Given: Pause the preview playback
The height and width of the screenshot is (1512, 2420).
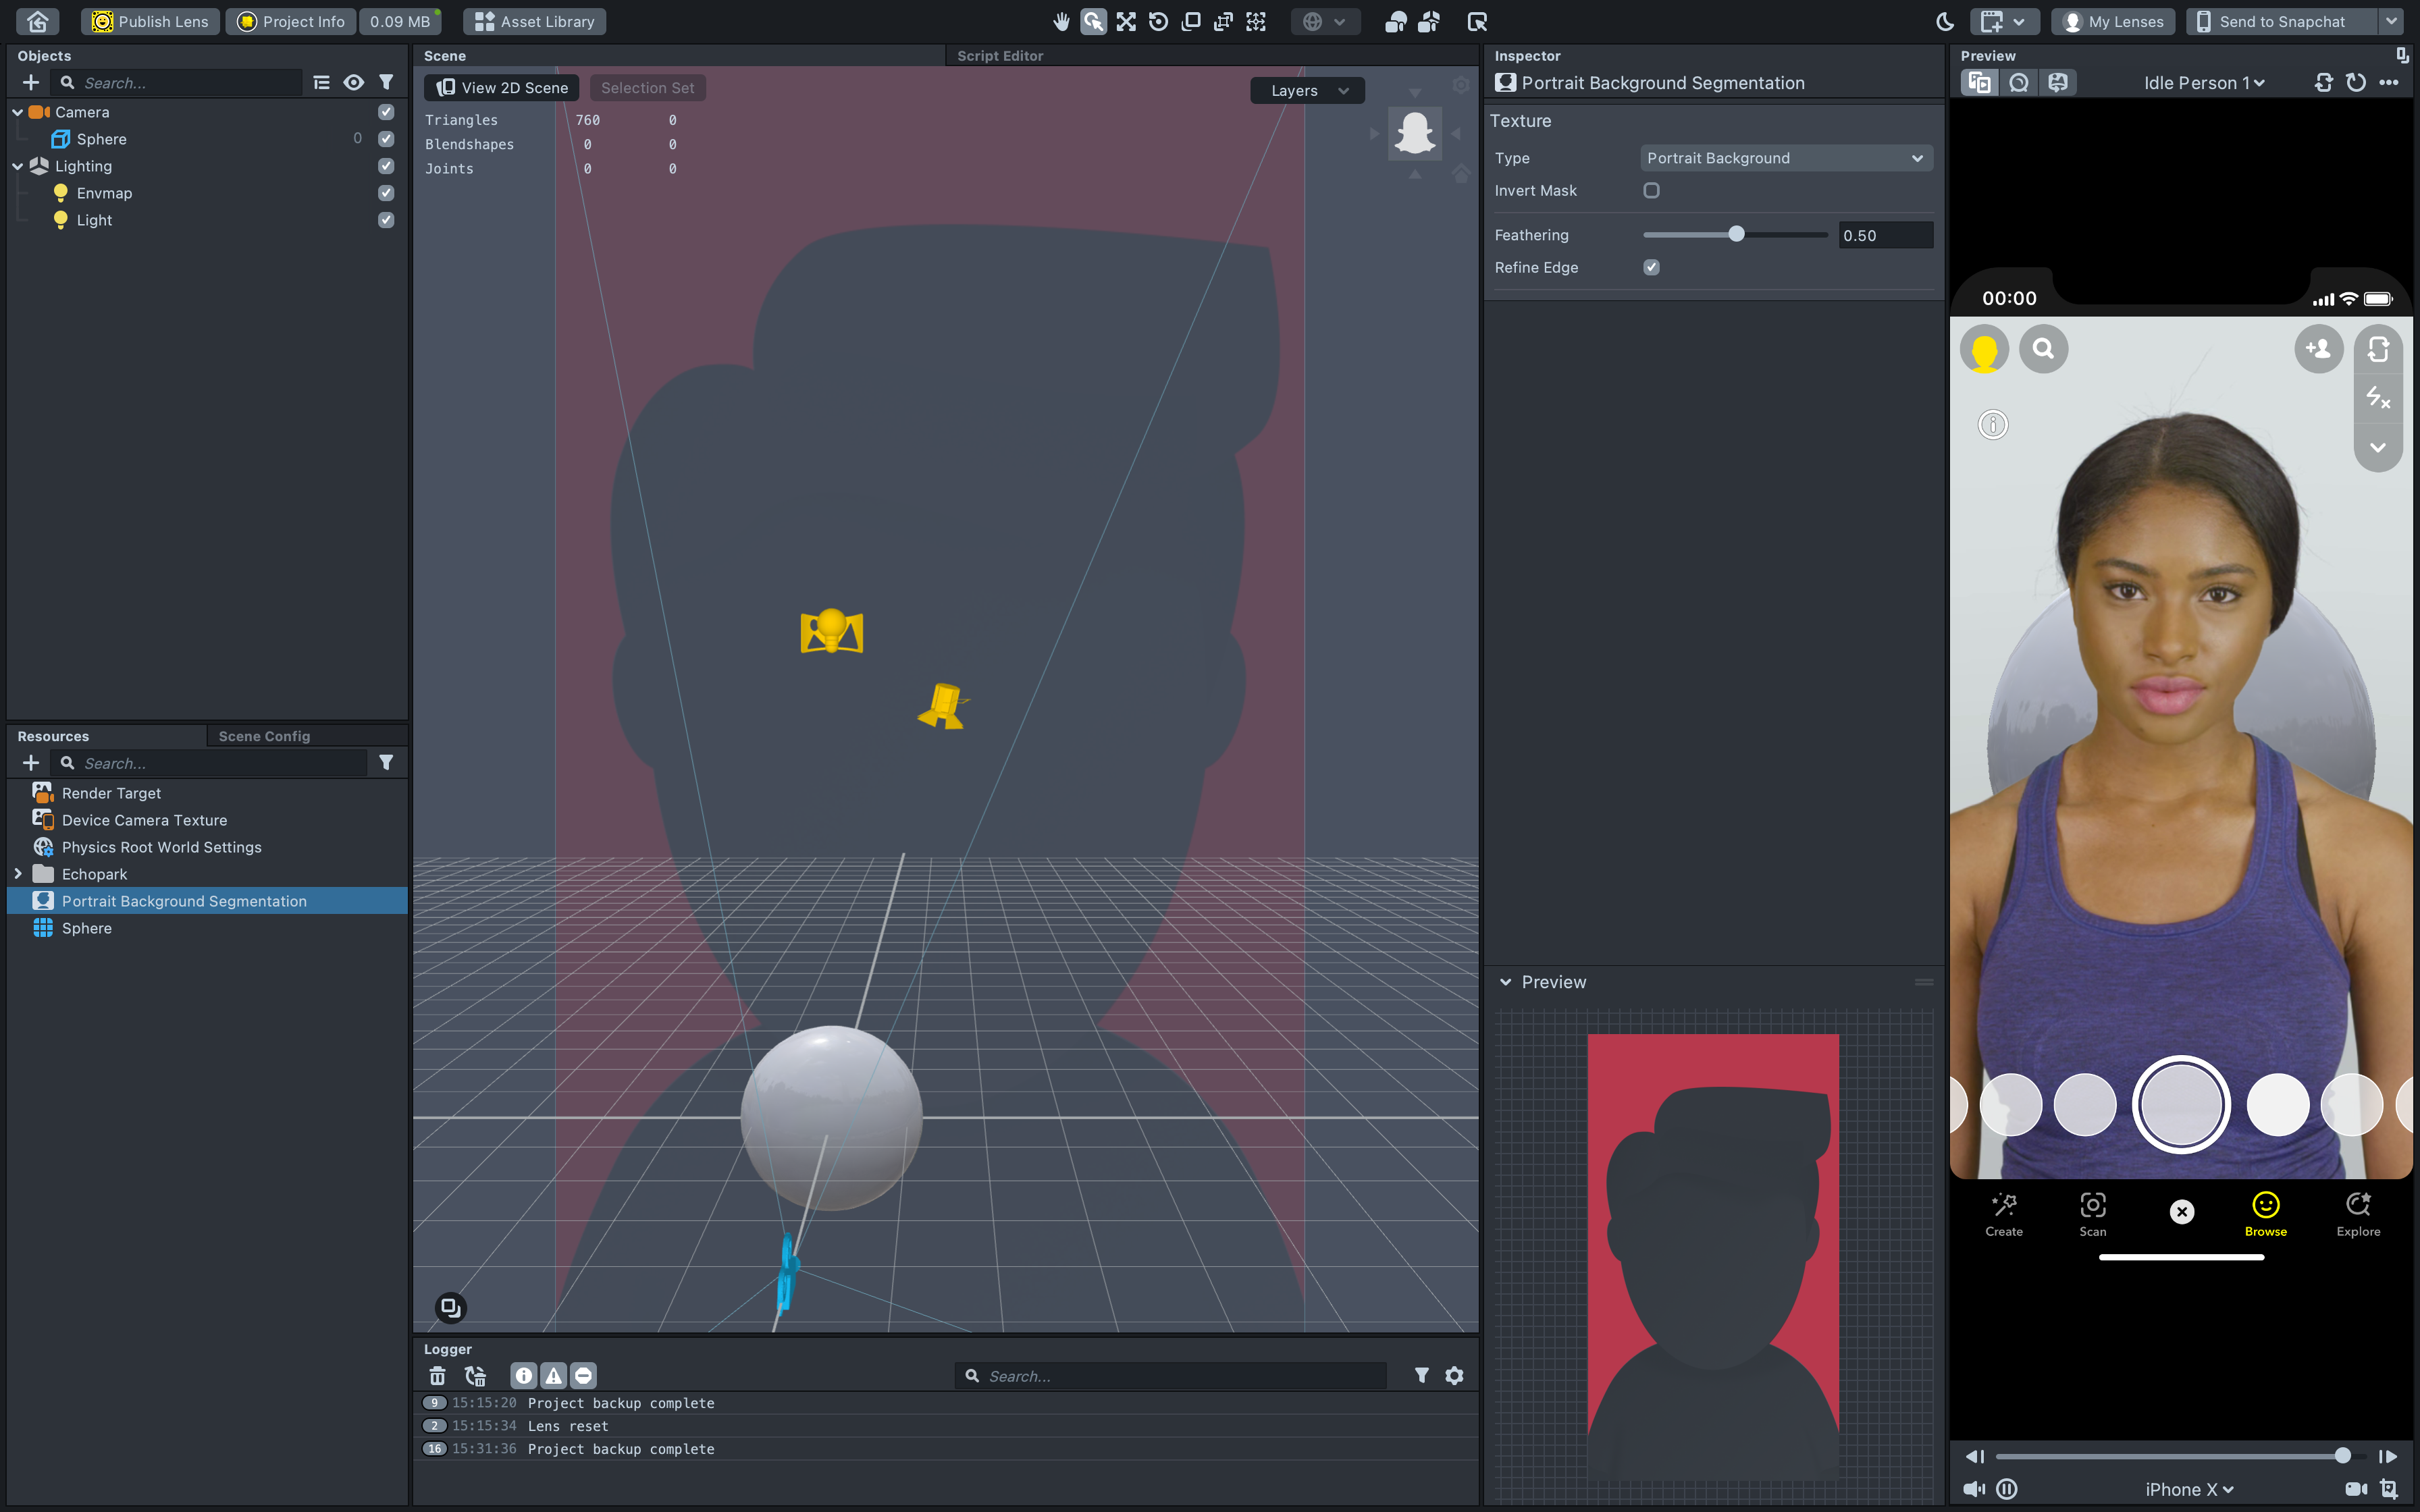Looking at the screenshot, I should [x=2006, y=1489].
